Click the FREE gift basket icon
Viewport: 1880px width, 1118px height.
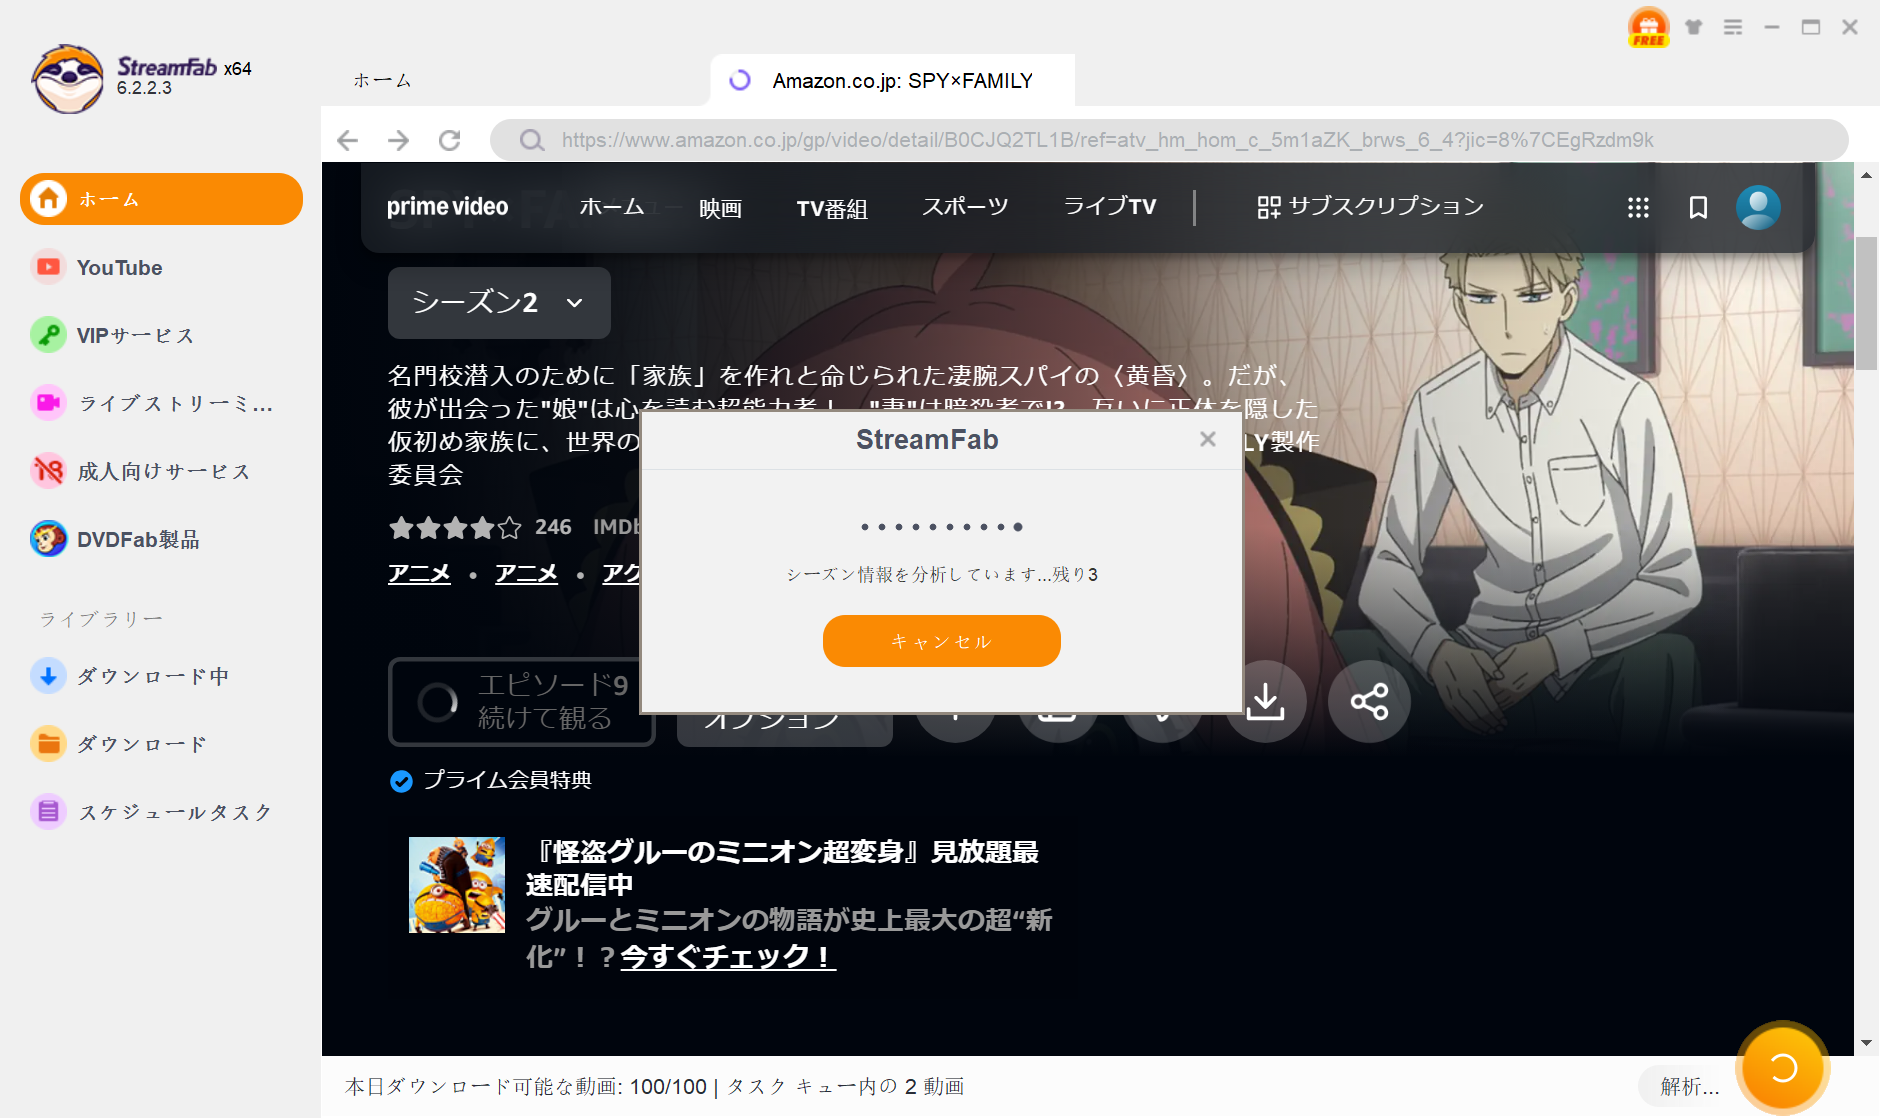tap(1648, 27)
